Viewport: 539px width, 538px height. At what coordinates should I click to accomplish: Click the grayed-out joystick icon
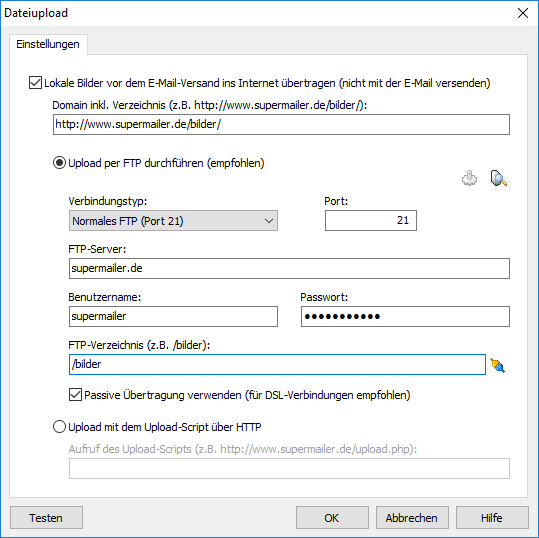tap(469, 178)
